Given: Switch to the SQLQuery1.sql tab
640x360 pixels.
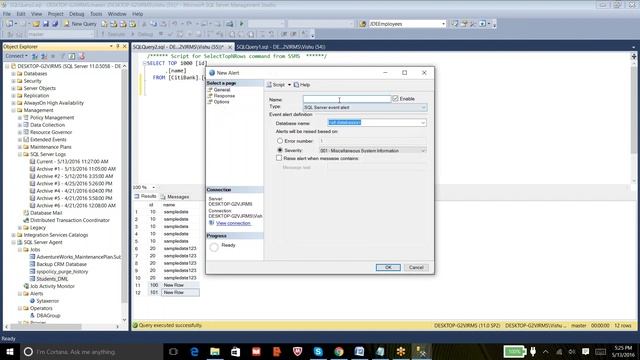Looking at the screenshot, I should click(x=281, y=47).
